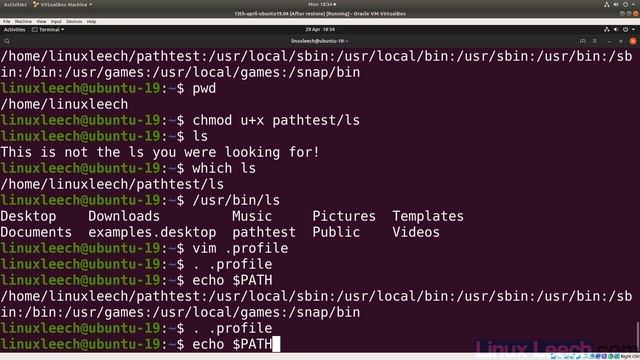Close the terminal with the orange button
This screenshot has width=640, height=360.
coord(633,41)
